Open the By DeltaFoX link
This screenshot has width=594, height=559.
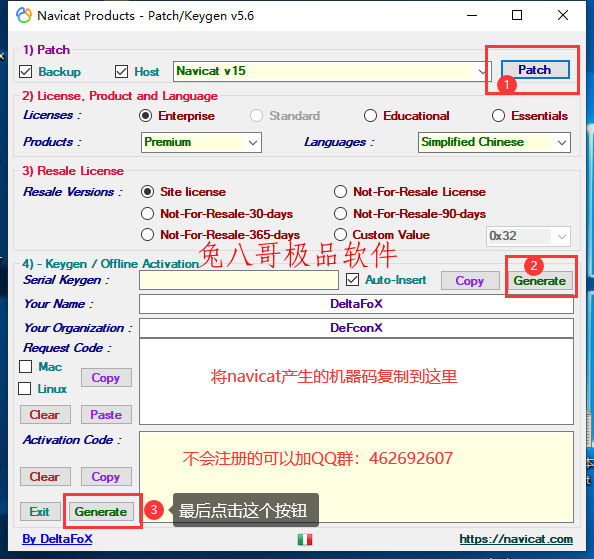click(x=57, y=539)
